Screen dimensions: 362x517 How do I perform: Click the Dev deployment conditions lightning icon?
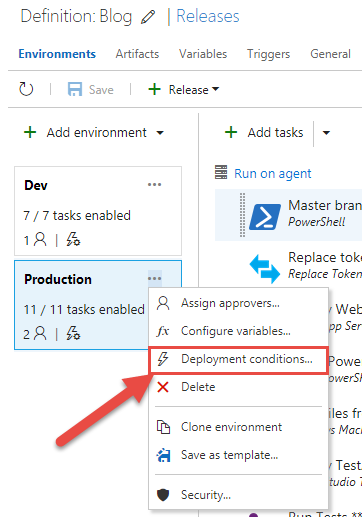(x=73, y=239)
